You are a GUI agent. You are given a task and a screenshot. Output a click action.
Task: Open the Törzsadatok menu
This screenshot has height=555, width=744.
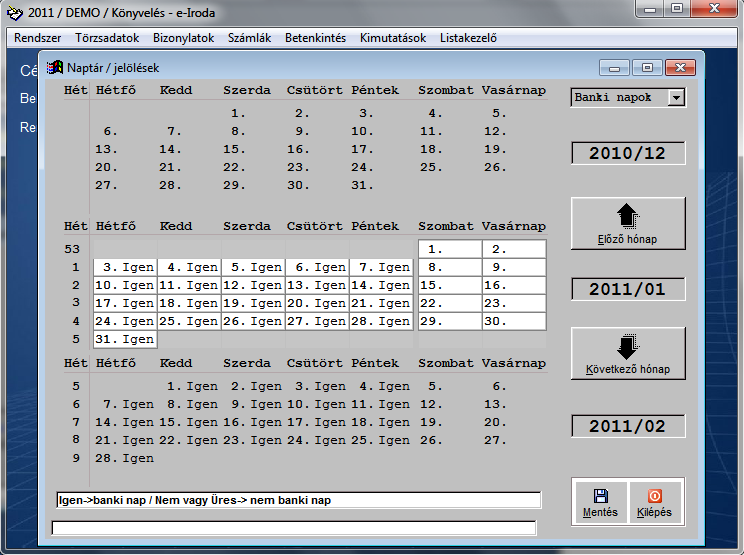tap(106, 38)
